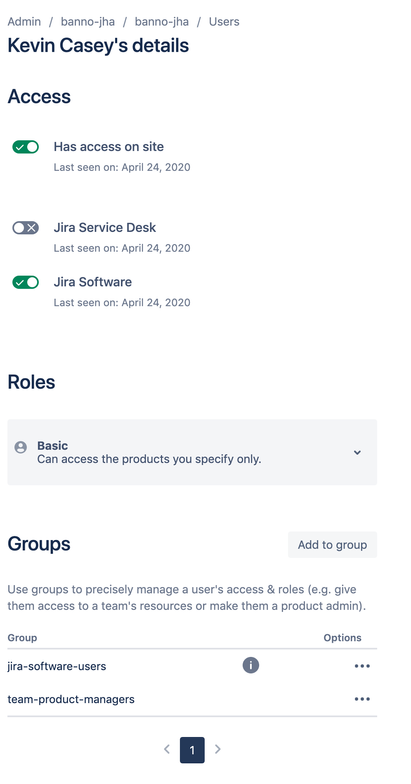Click the Add to group button
Screen dimensions: 411x784
tap(332, 544)
